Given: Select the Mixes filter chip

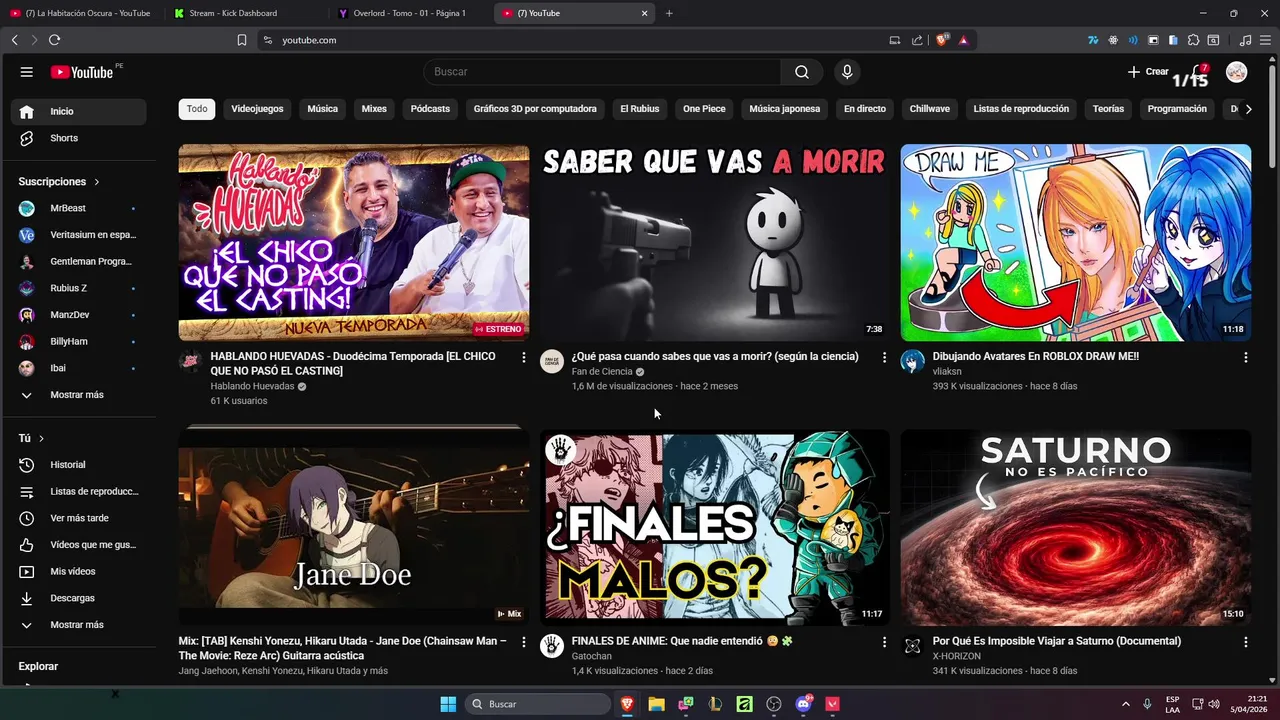Looking at the screenshot, I should click(x=374, y=109).
